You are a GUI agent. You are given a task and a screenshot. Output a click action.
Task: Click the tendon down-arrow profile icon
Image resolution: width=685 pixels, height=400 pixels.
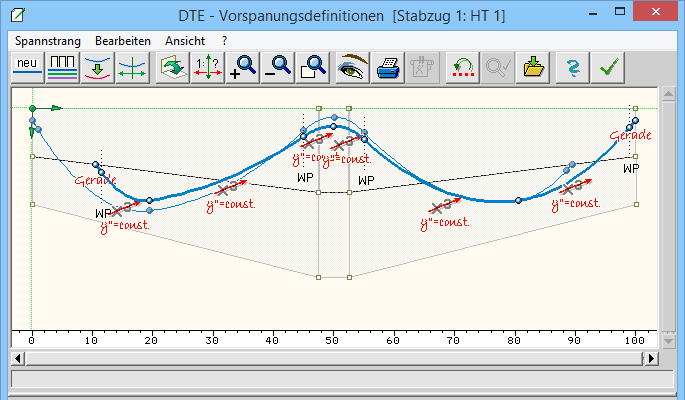tap(97, 68)
